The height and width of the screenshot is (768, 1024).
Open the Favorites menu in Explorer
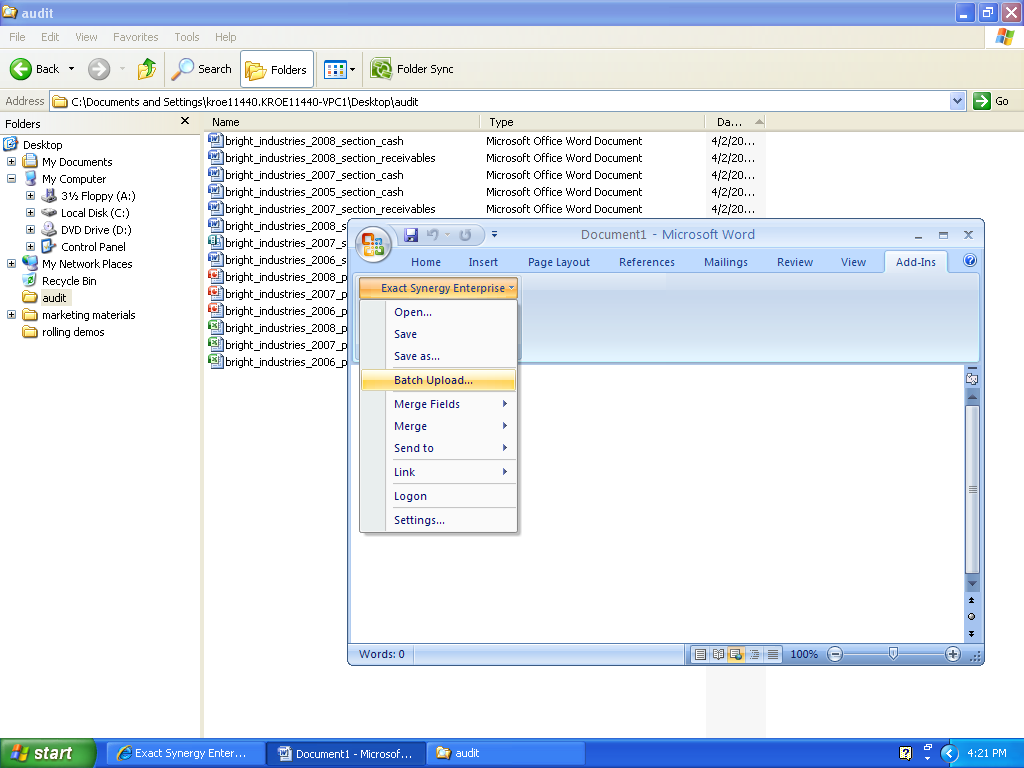coord(135,37)
